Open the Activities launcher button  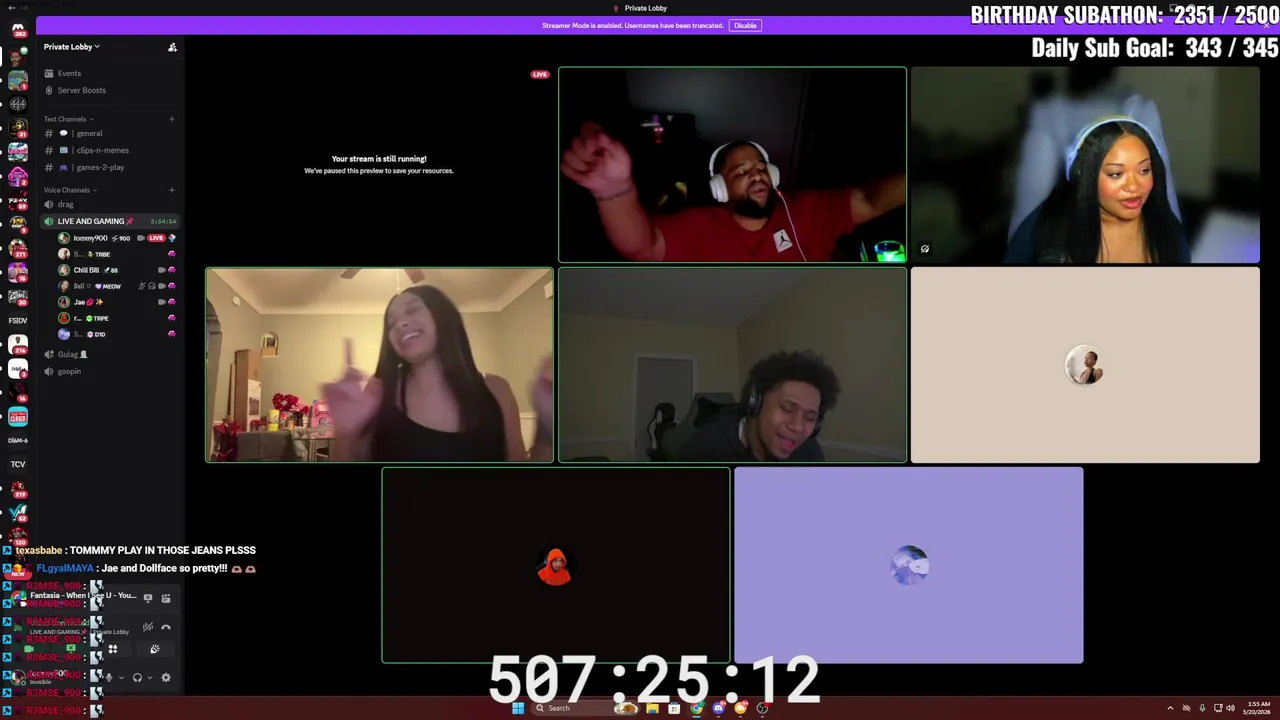(113, 649)
